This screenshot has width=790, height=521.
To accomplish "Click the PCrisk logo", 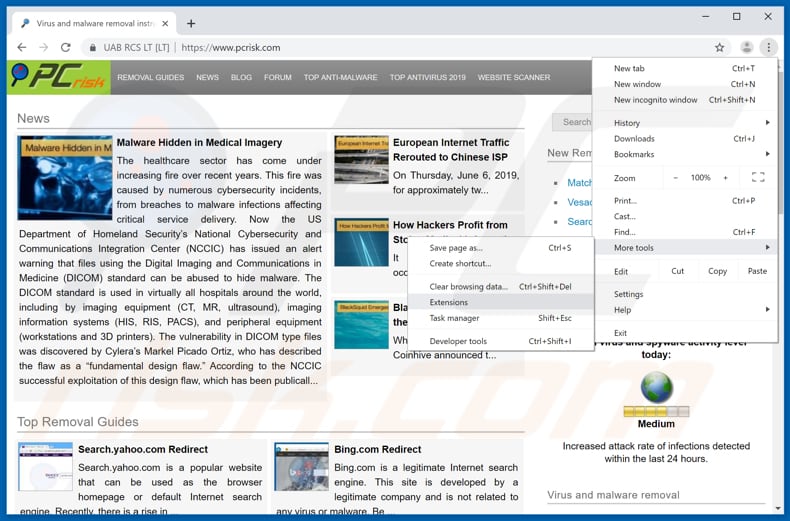I will [x=58, y=77].
